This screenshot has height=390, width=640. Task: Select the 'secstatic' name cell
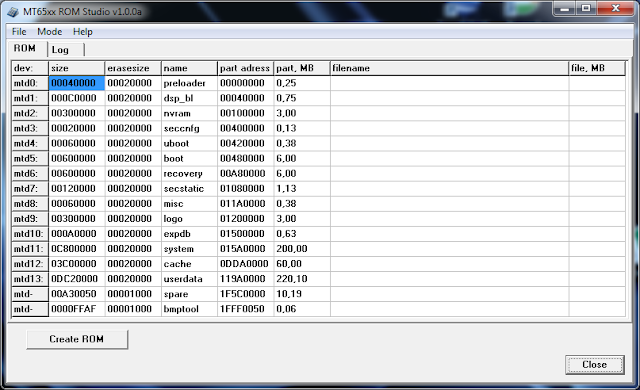(x=189, y=189)
